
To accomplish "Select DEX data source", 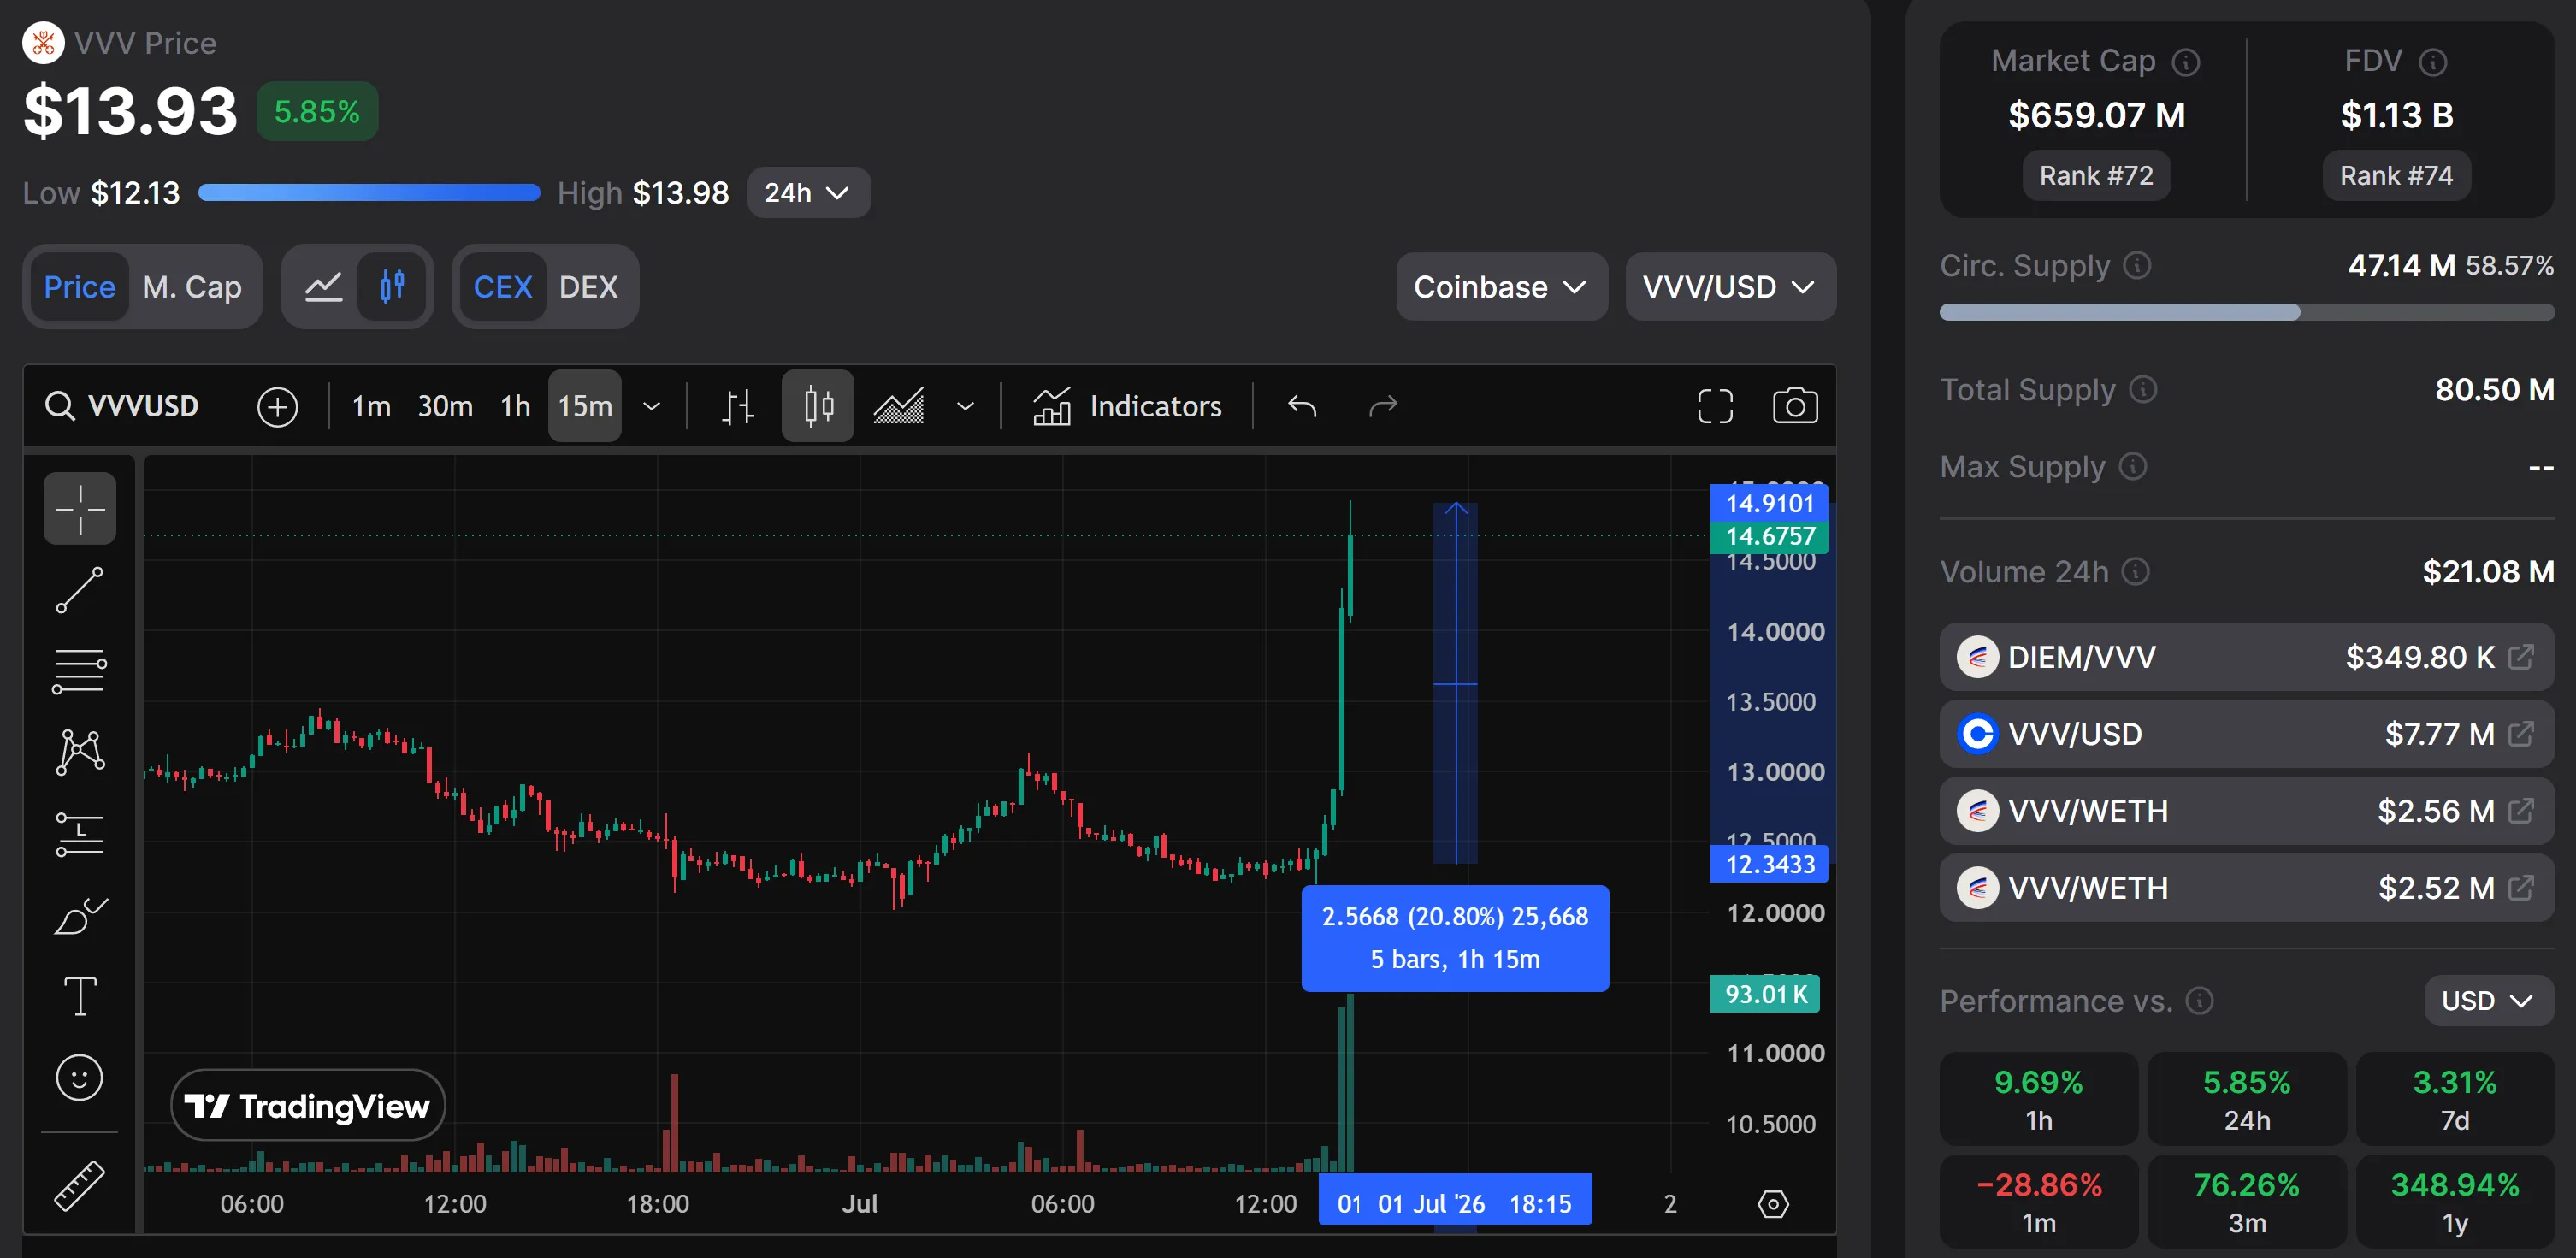I will pos(588,287).
